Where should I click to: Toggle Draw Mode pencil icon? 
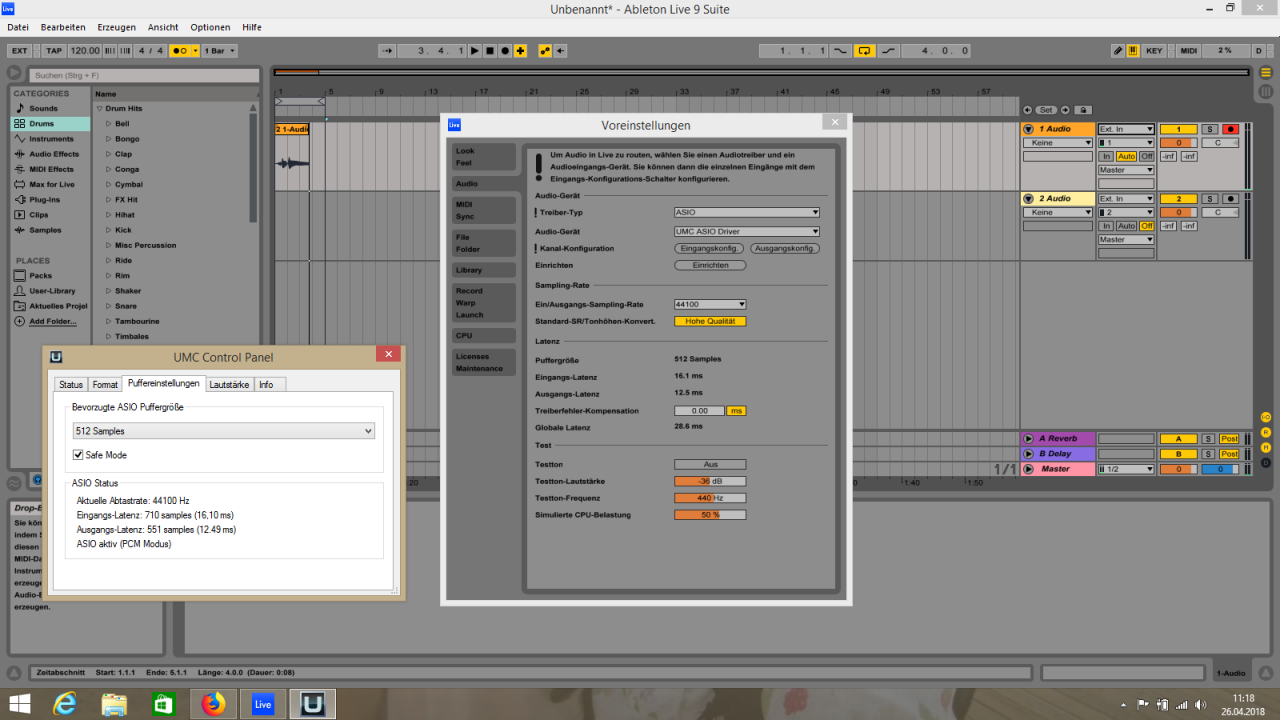(x=1118, y=50)
